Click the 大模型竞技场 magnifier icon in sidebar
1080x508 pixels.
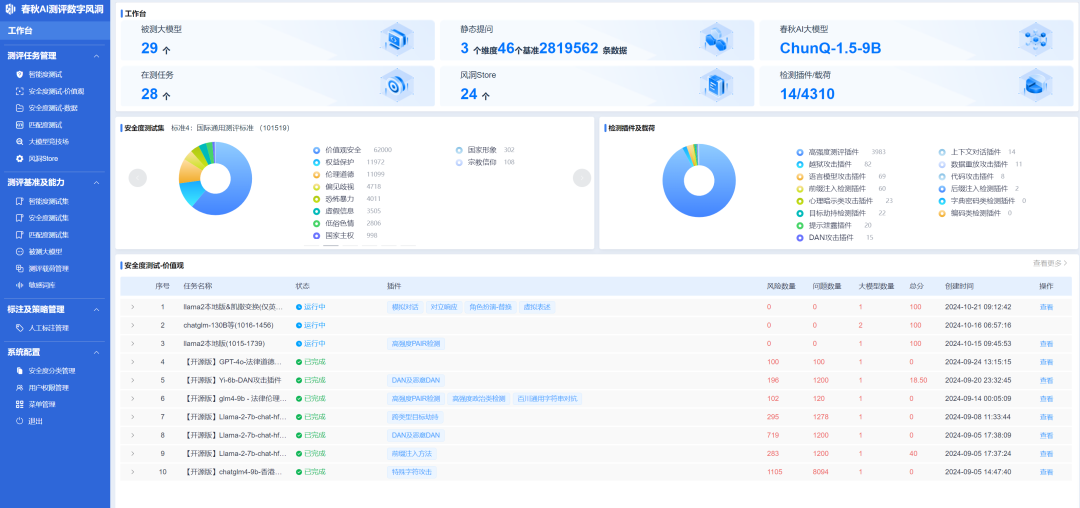tap(20, 142)
